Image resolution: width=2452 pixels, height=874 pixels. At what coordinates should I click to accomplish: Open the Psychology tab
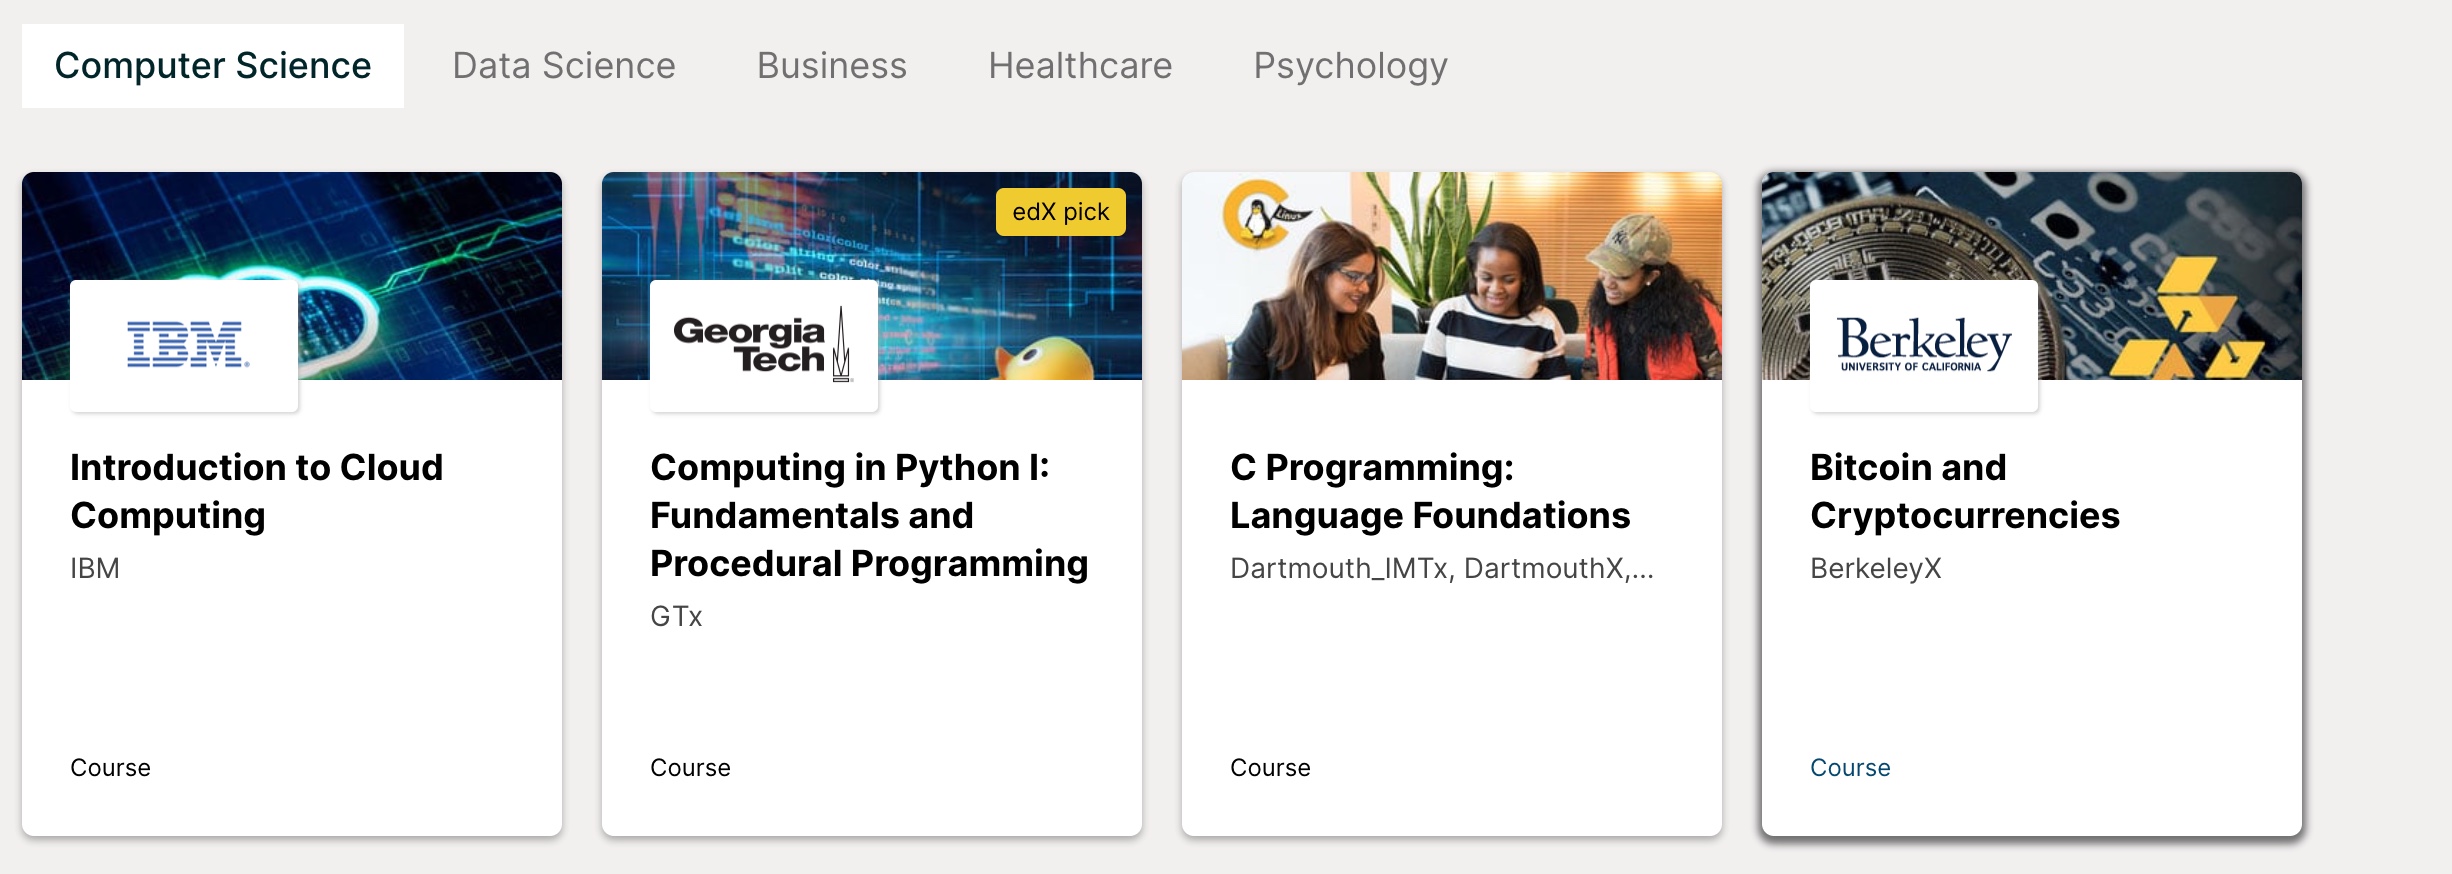[1350, 66]
